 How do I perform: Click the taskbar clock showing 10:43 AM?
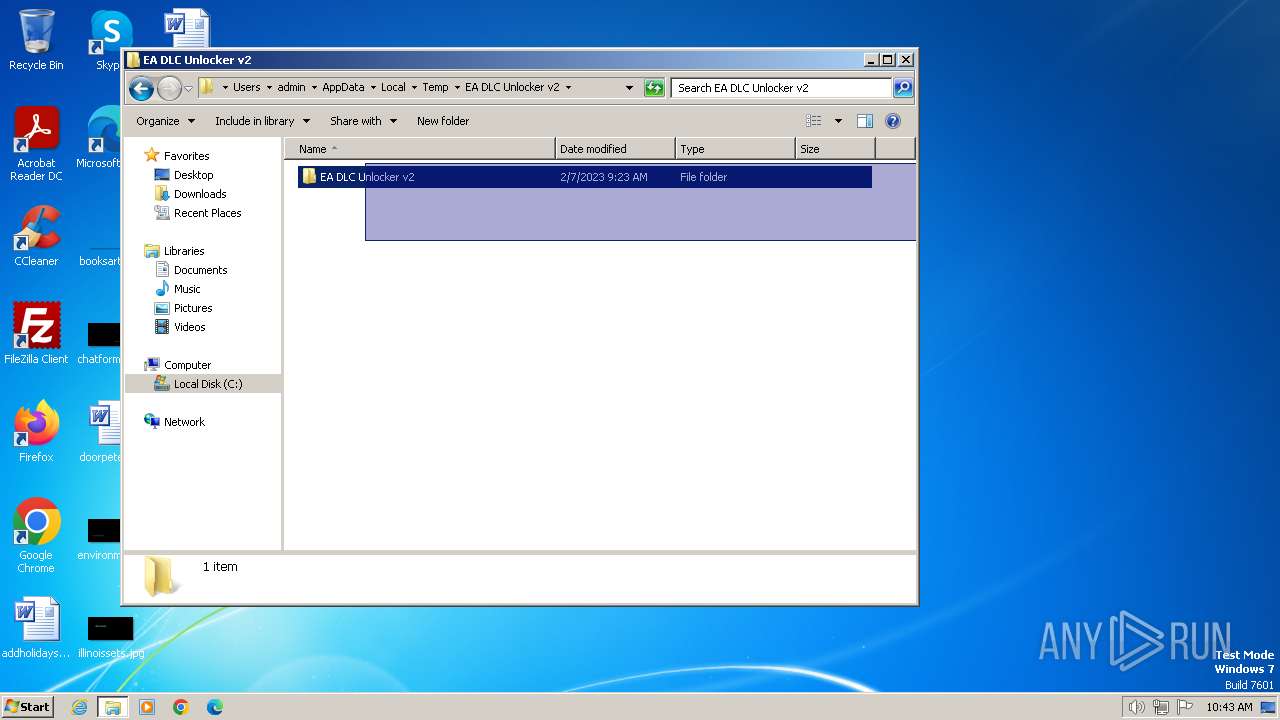point(1229,707)
